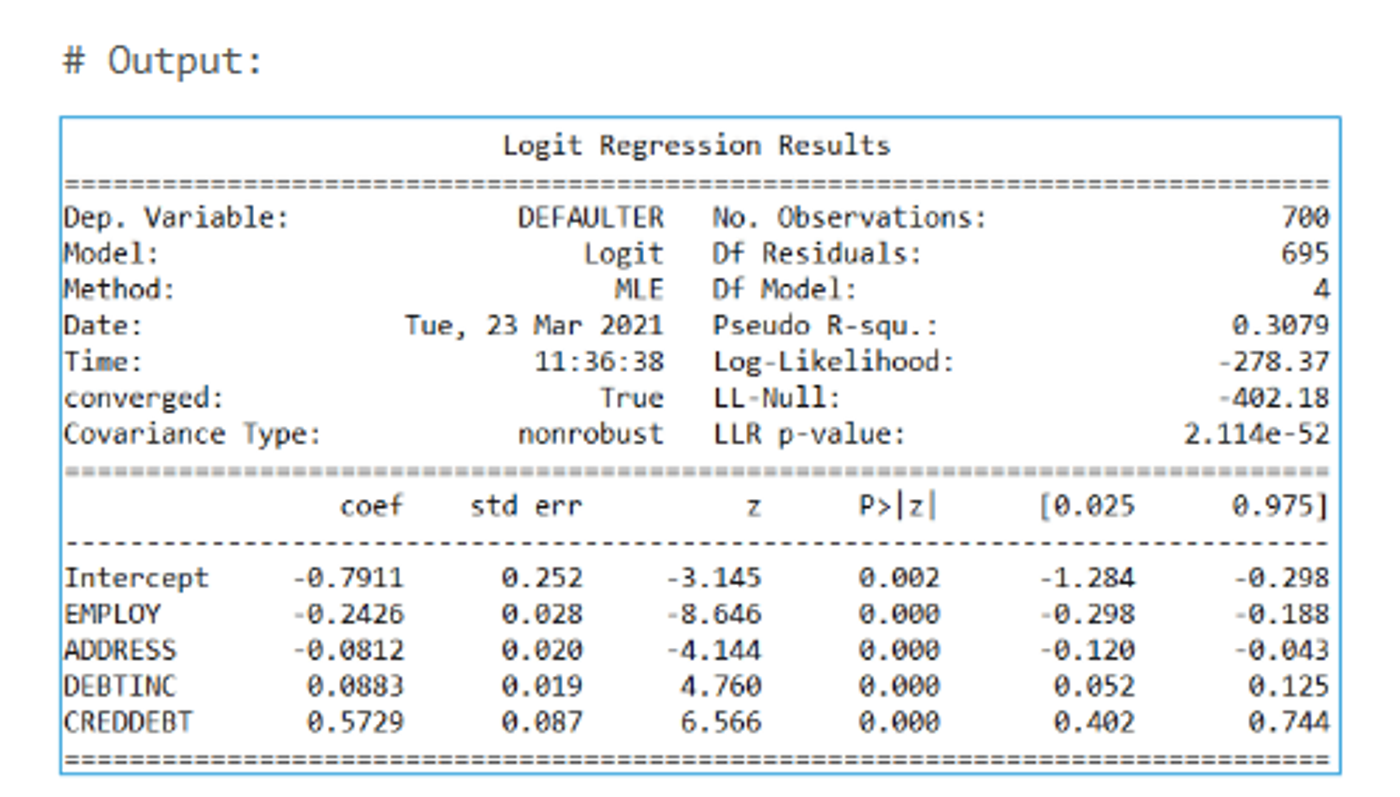The width and height of the screenshot is (1400, 797).
Task: Click the 'P>|z|' column header
Action: (x=897, y=506)
